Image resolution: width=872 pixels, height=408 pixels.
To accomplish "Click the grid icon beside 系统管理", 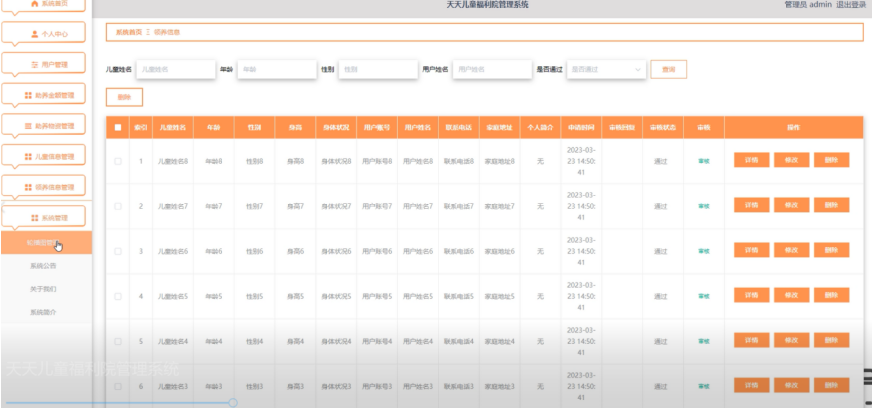I will click(34, 218).
